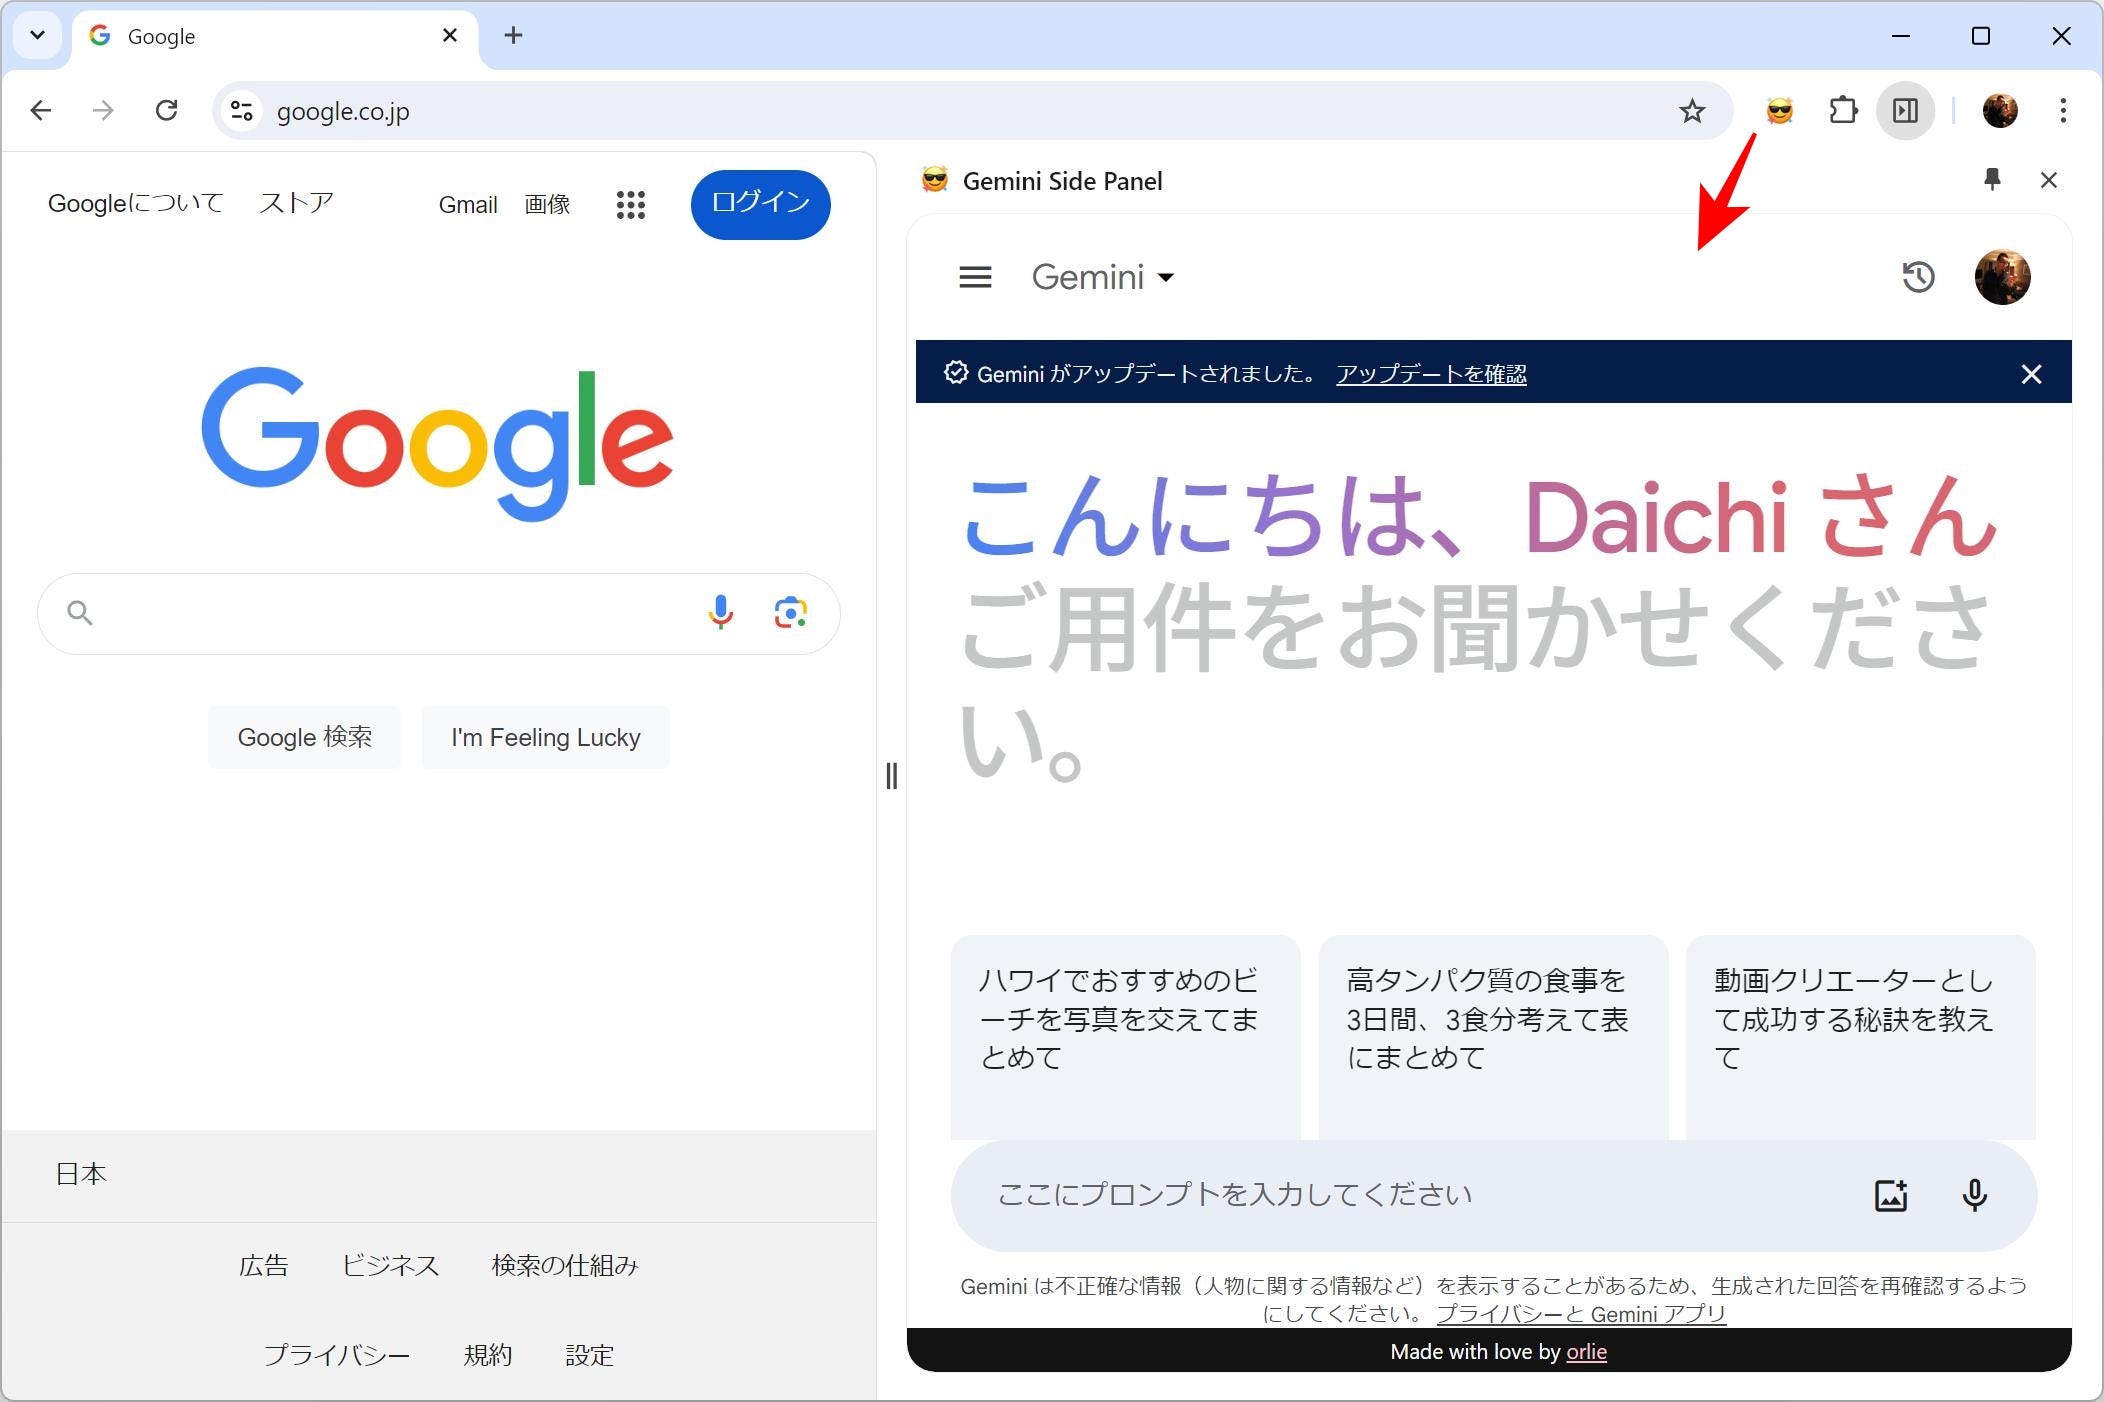Click the Google 検索 button
The width and height of the screenshot is (2104, 1402).
tap(304, 737)
